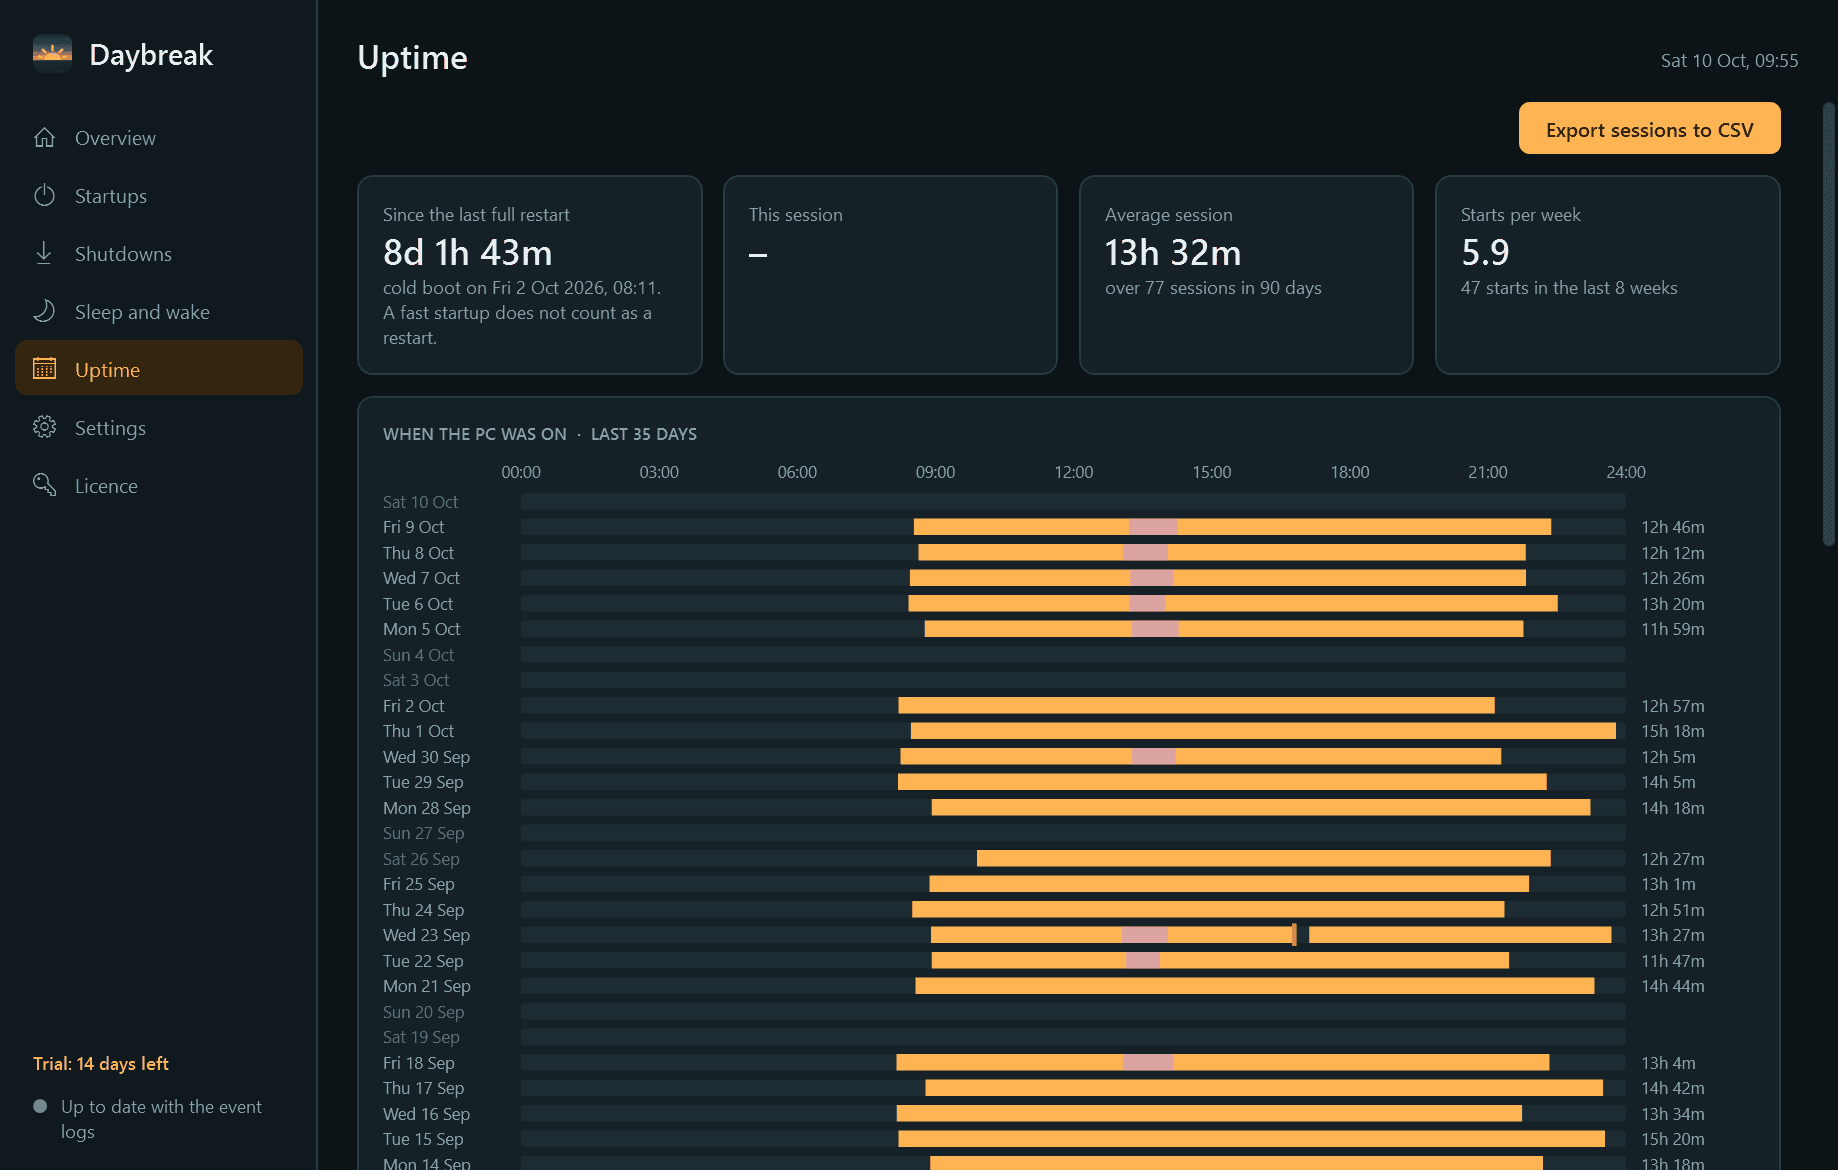Click the small marker on Wed 23 Sep bar
This screenshot has height=1170, width=1838.
[1294, 935]
